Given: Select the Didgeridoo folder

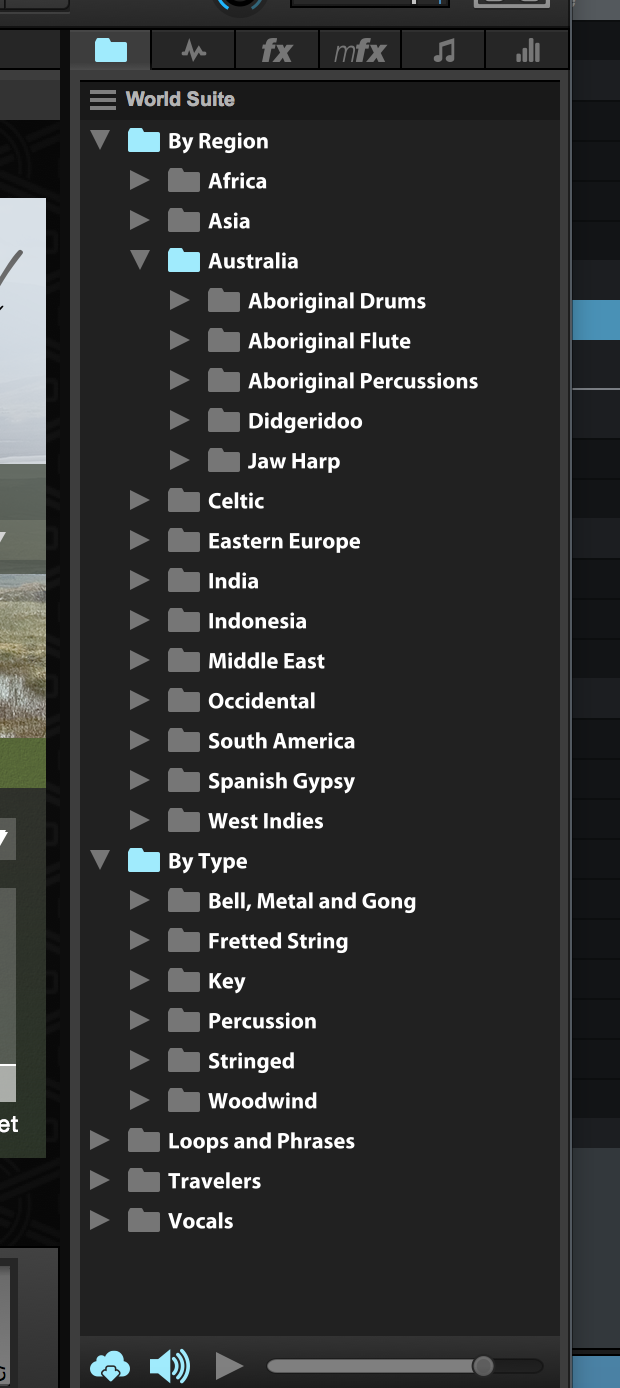Looking at the screenshot, I should click(304, 421).
